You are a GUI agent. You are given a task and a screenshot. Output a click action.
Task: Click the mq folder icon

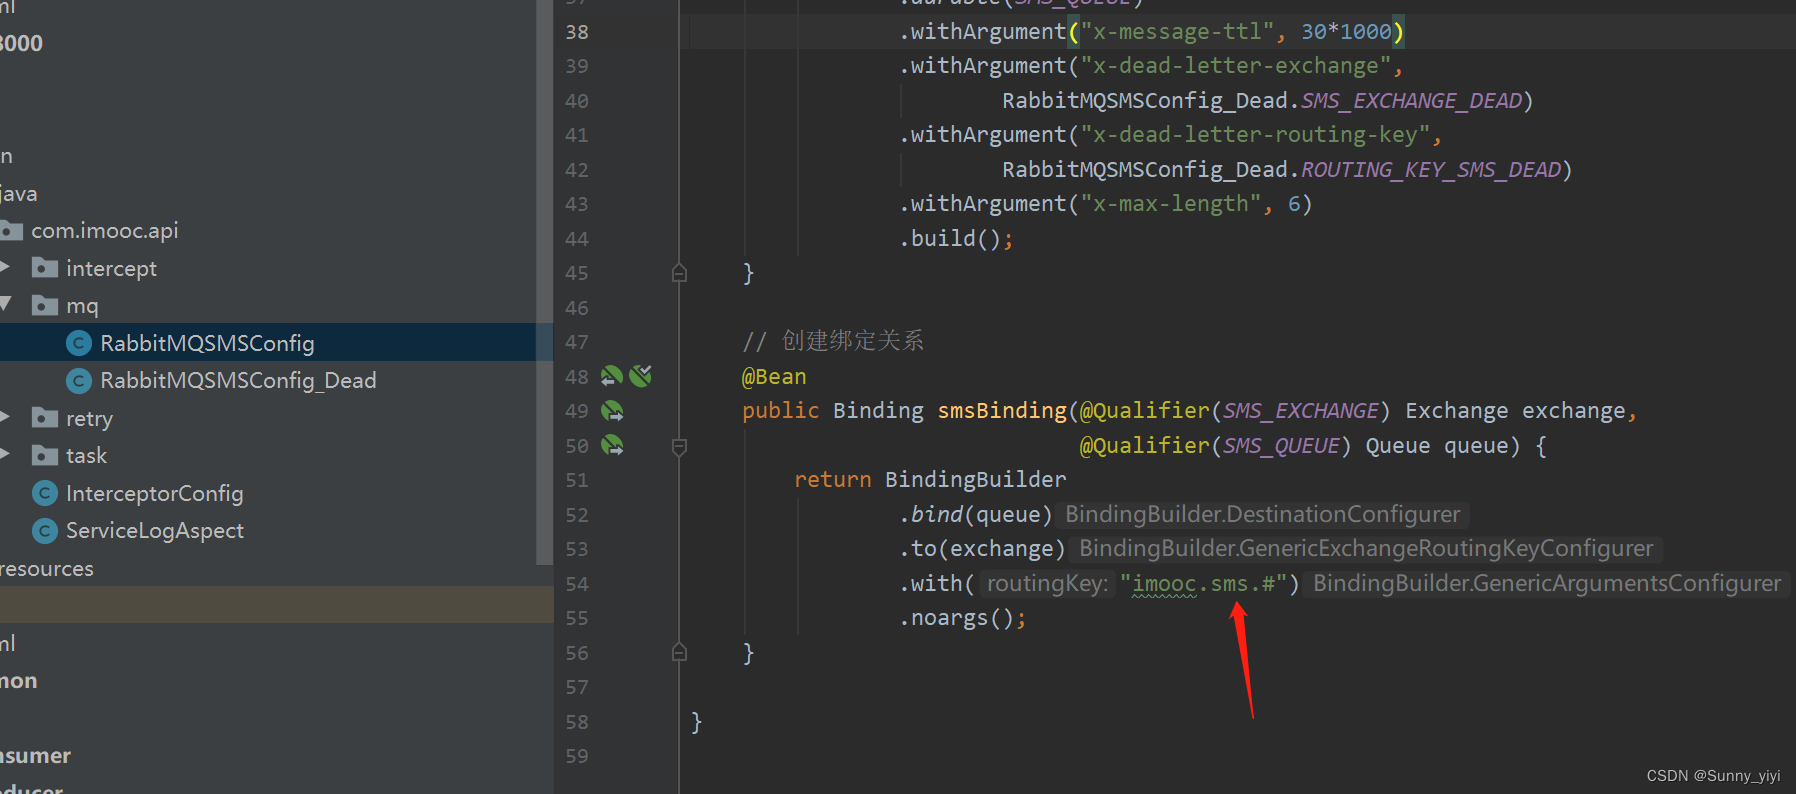click(x=45, y=305)
